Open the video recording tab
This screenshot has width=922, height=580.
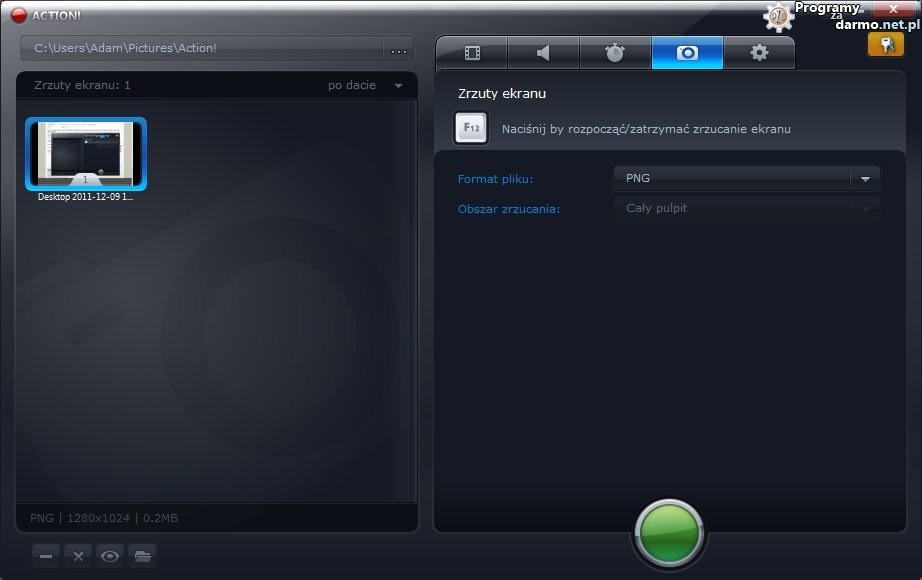click(x=472, y=53)
